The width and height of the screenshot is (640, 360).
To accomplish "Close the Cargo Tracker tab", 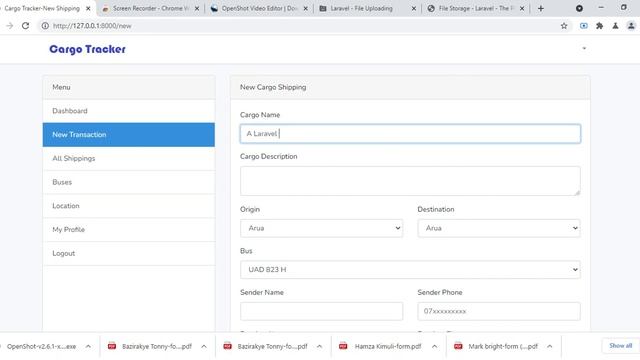I will pos(88,8).
